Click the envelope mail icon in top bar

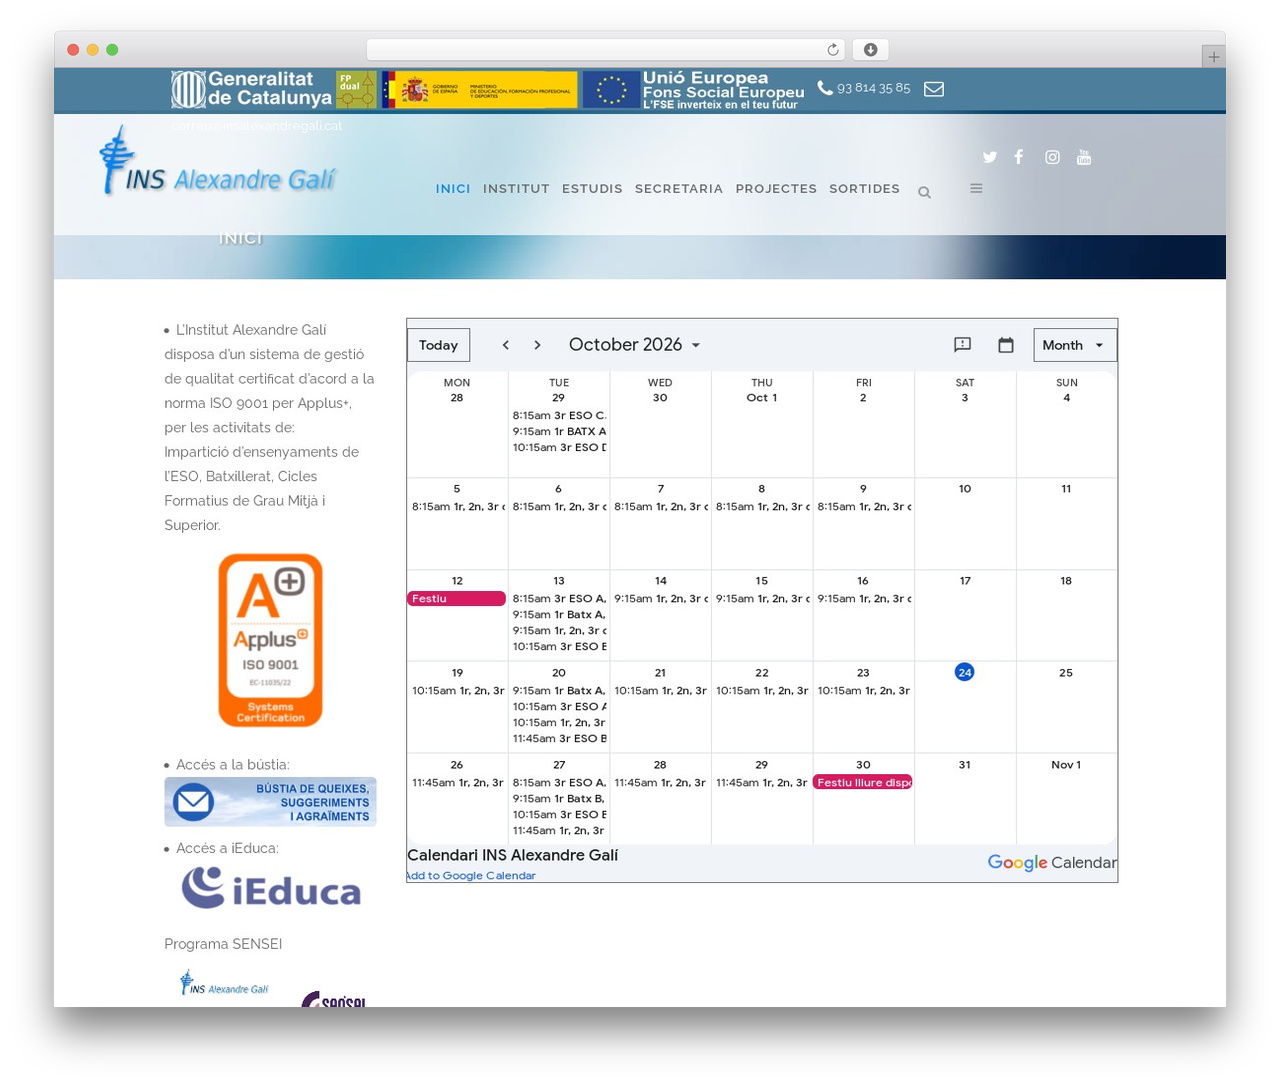coord(934,89)
